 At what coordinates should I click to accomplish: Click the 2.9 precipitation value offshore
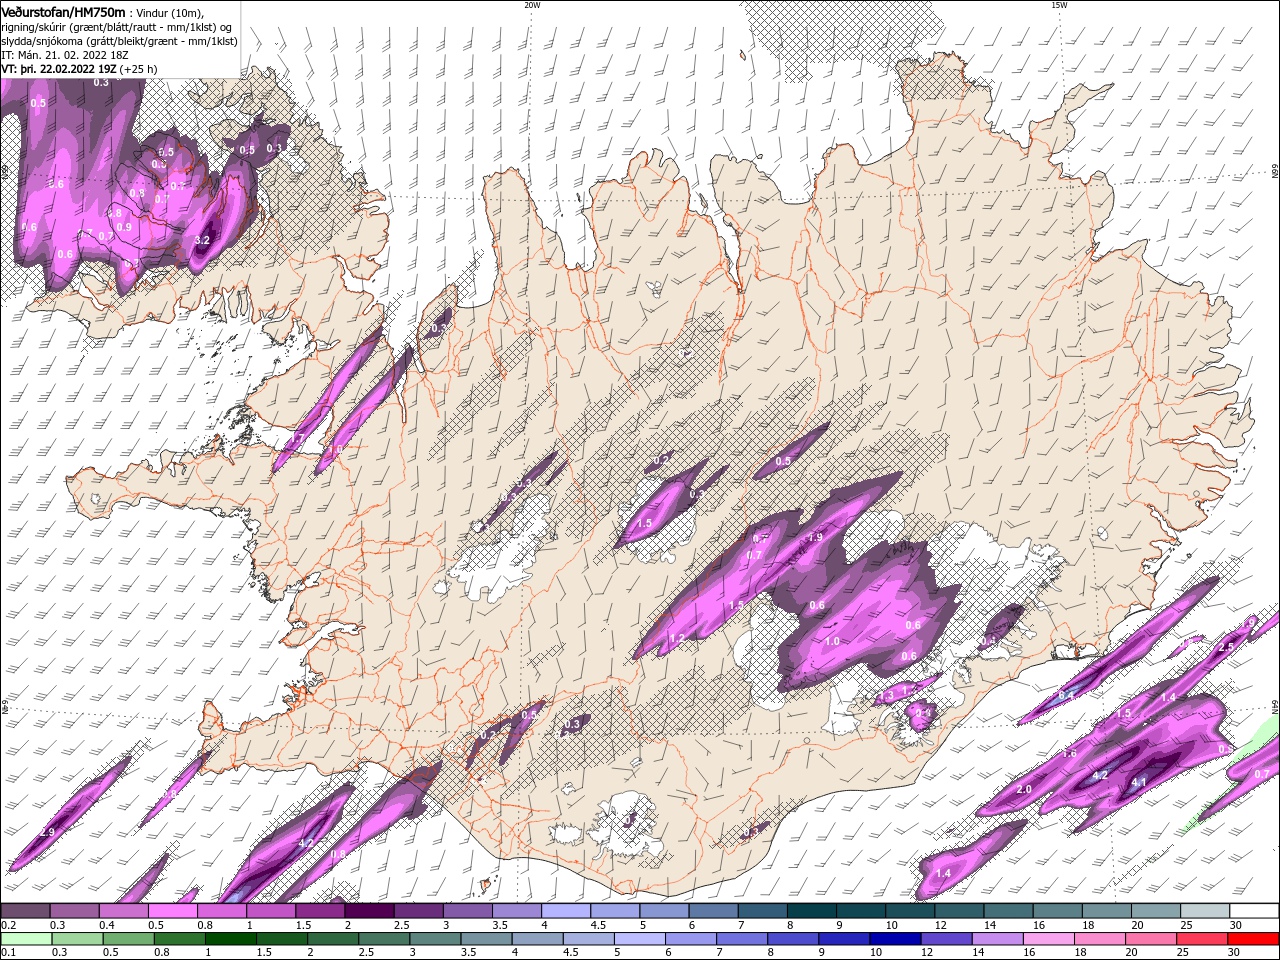click(x=47, y=833)
